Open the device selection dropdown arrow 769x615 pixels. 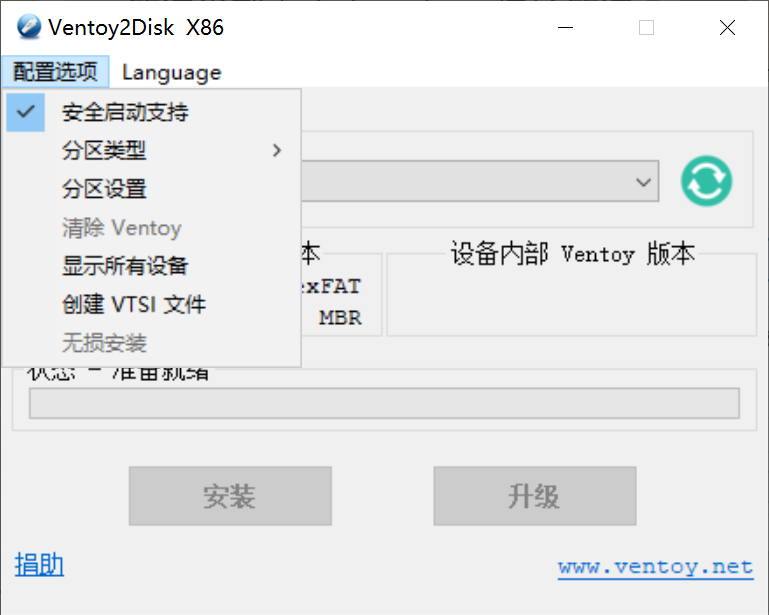coord(643,182)
